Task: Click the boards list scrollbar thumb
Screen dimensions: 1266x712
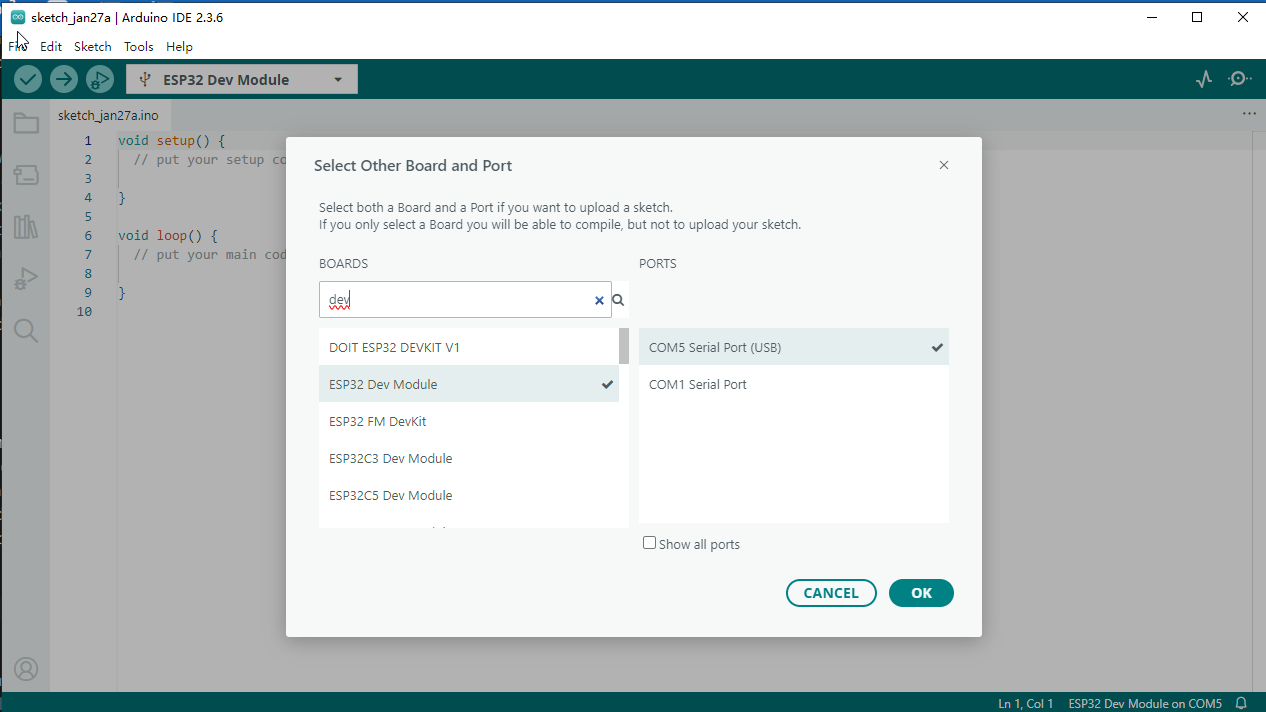Action: coord(624,346)
